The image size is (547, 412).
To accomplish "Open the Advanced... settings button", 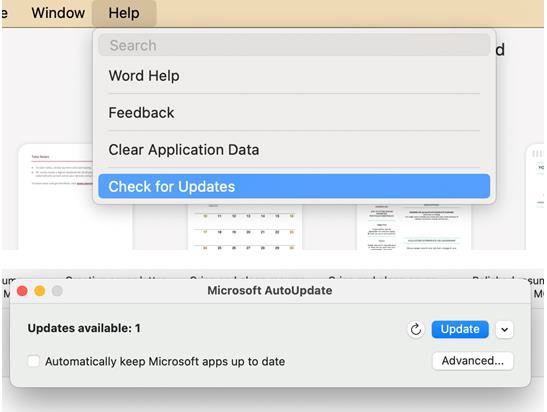I will click(473, 361).
